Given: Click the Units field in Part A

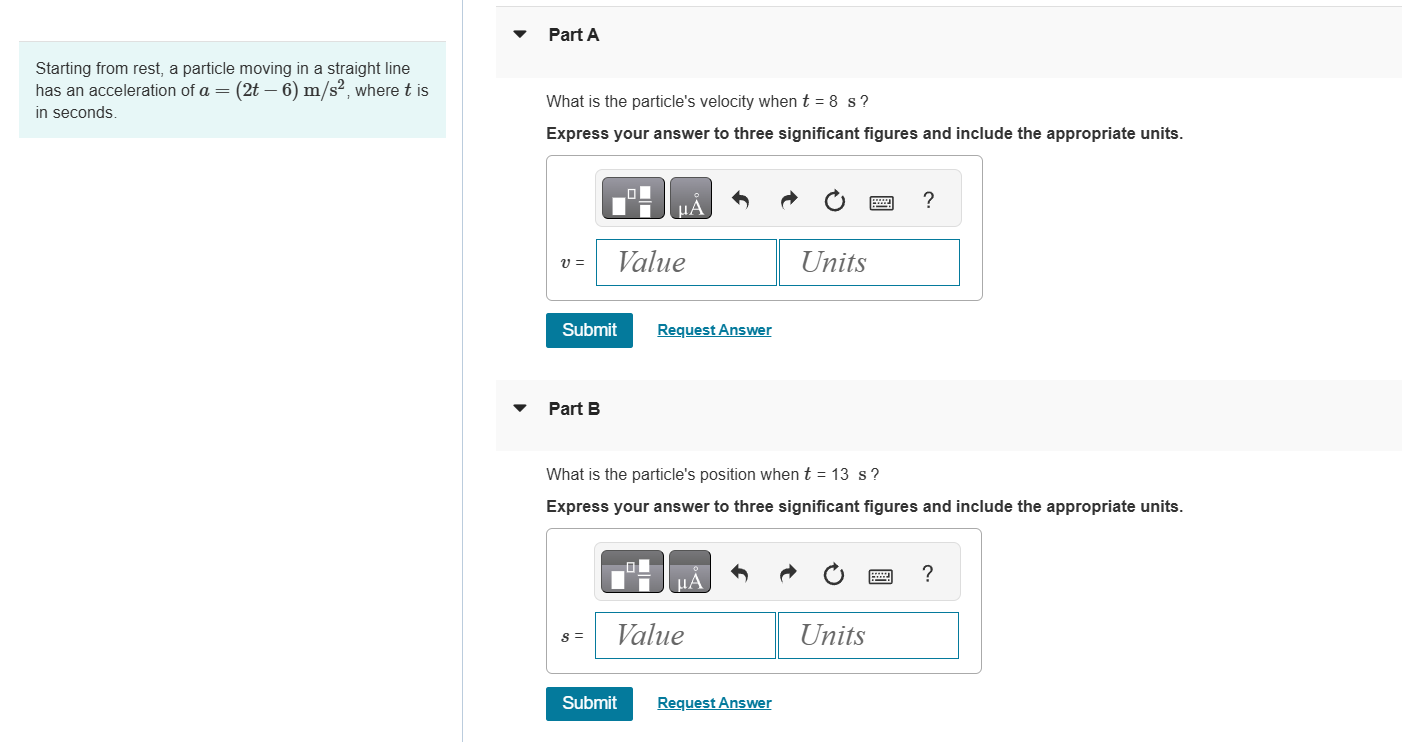Looking at the screenshot, I should click(x=868, y=262).
